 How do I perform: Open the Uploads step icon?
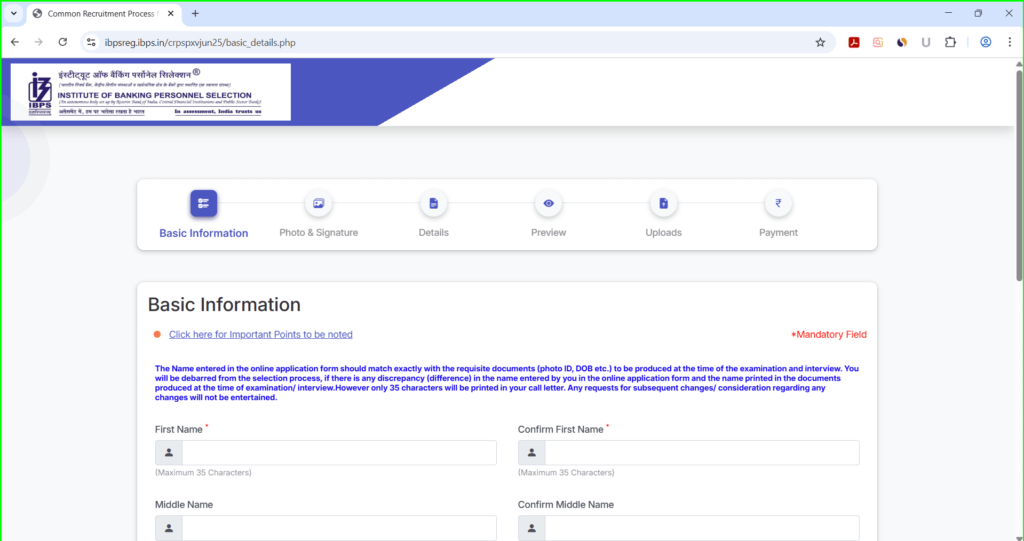click(x=664, y=203)
